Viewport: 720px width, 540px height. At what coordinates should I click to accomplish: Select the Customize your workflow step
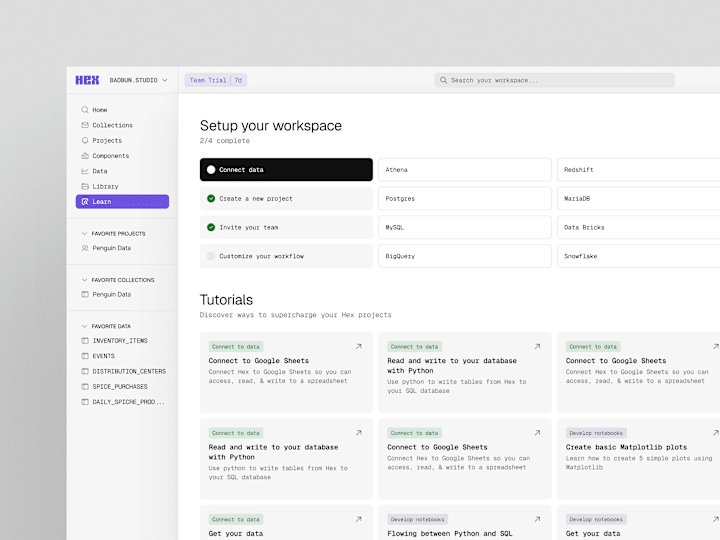pos(286,256)
